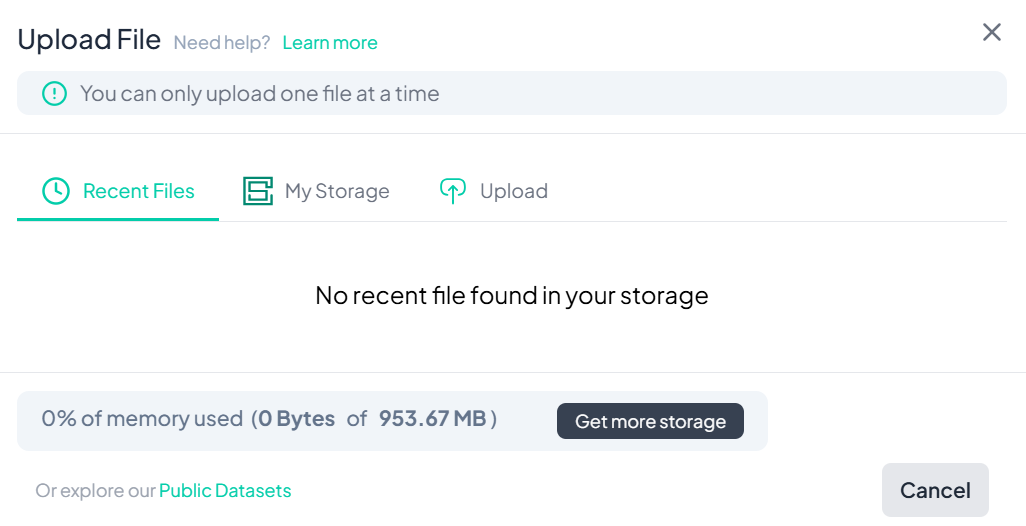Image resolution: width=1026 pixels, height=526 pixels.
Task: Cancel the file upload dialog
Action: point(935,490)
